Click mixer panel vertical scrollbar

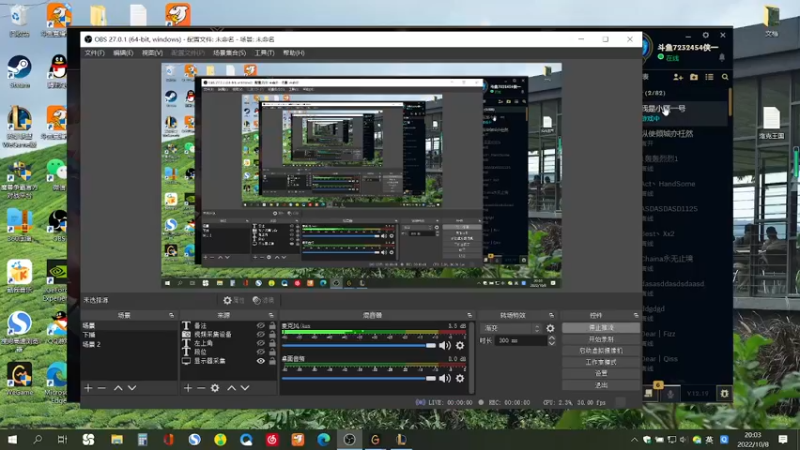[471, 357]
